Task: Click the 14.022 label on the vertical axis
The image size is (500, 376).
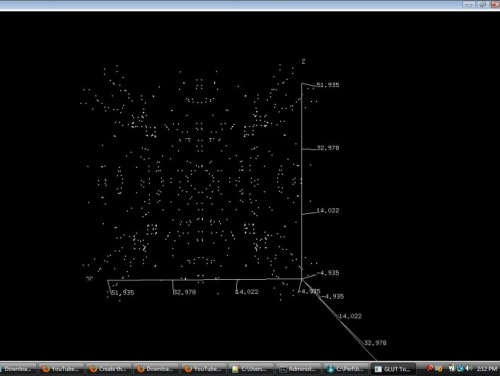Action: (328, 210)
